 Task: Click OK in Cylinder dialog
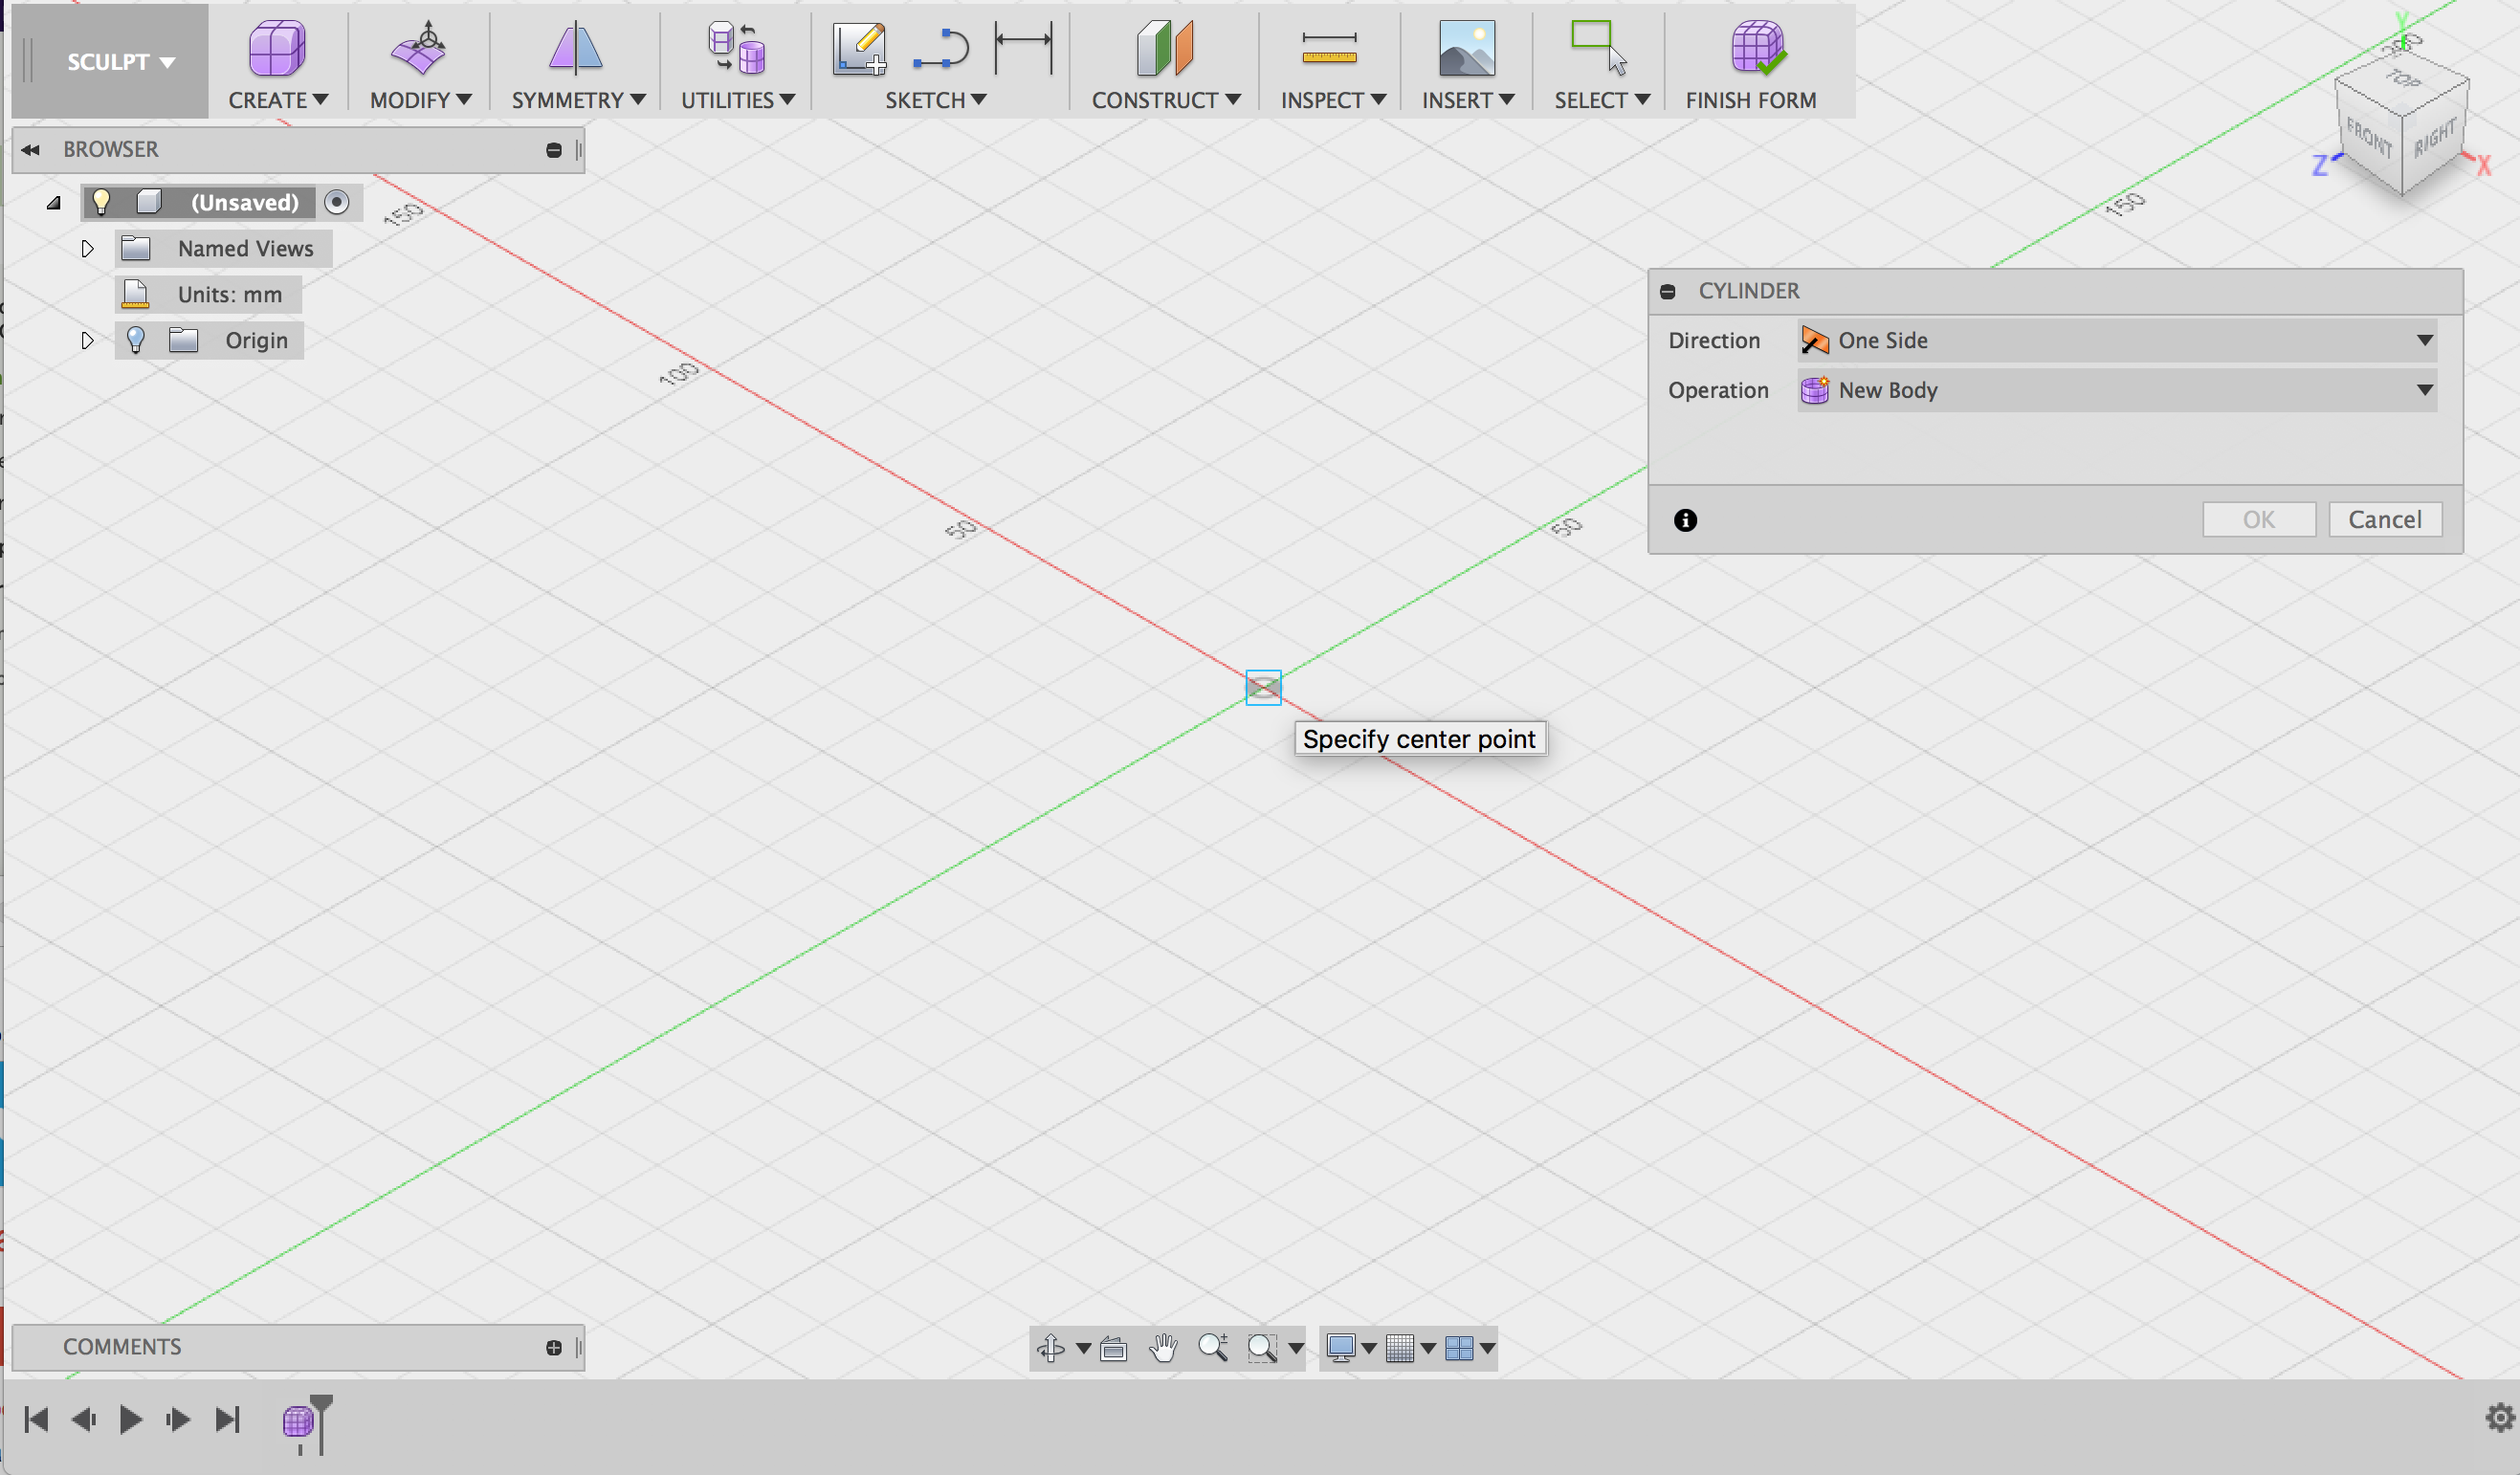pyautogui.click(x=2259, y=519)
